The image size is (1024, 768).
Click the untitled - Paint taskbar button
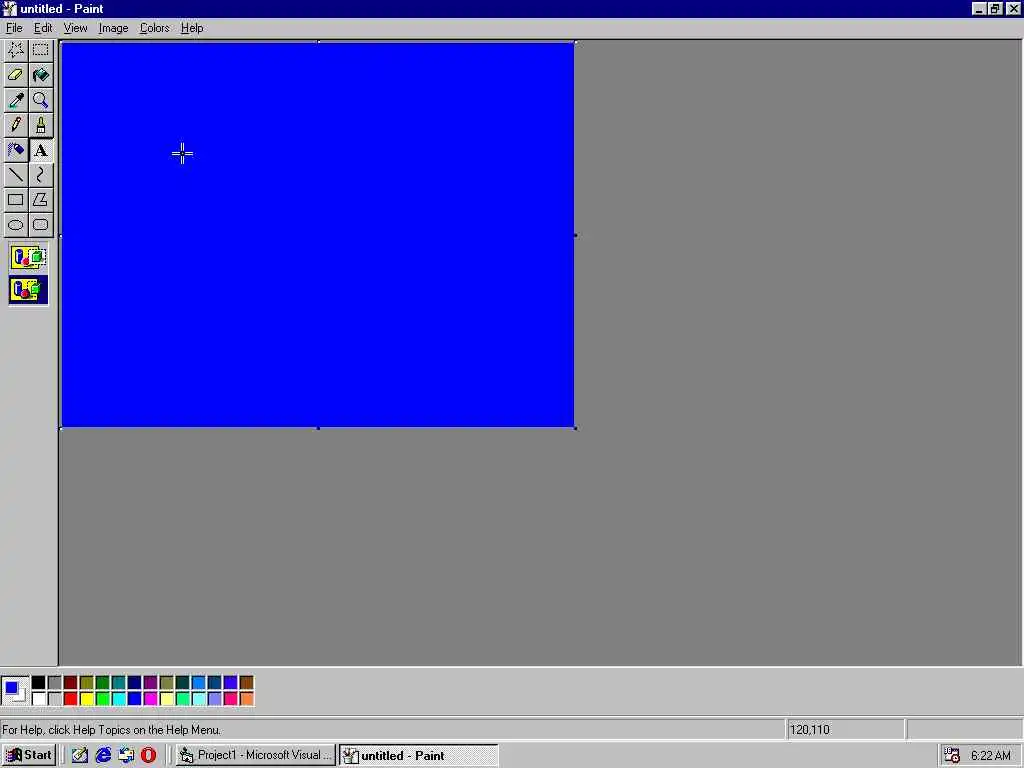[x=419, y=755]
